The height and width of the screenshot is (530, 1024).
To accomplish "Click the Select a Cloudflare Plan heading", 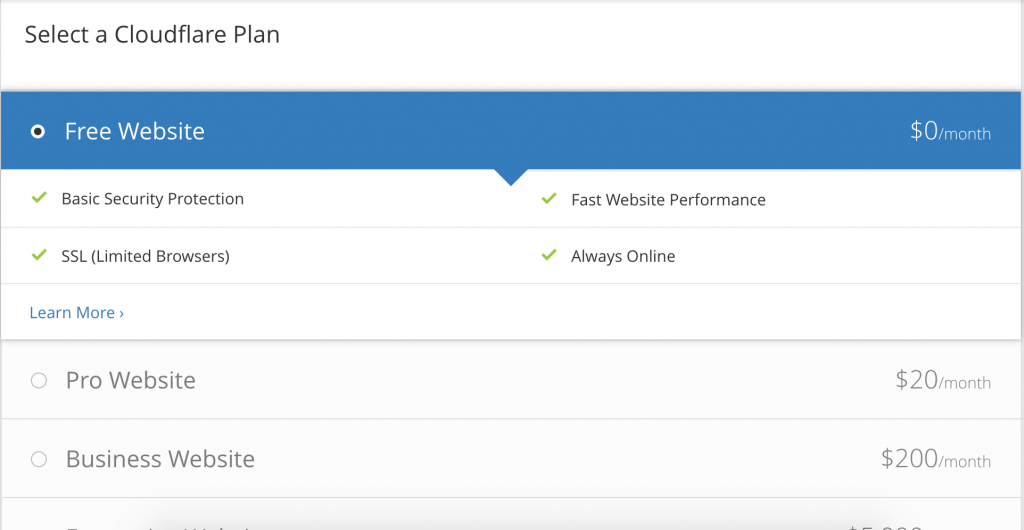I will point(152,34).
